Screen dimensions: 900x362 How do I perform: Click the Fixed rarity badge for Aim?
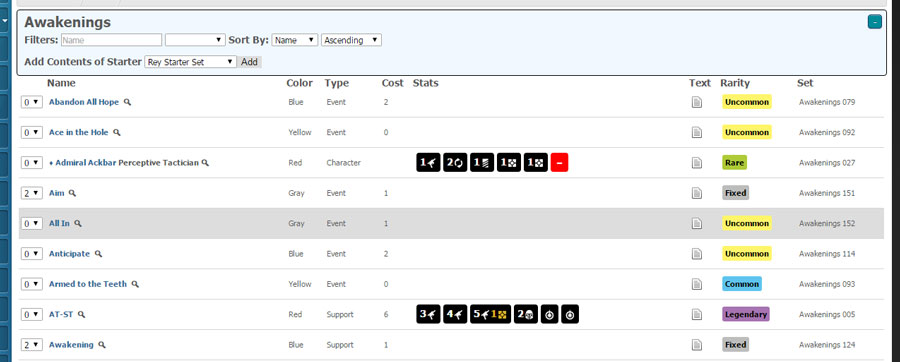pos(735,193)
